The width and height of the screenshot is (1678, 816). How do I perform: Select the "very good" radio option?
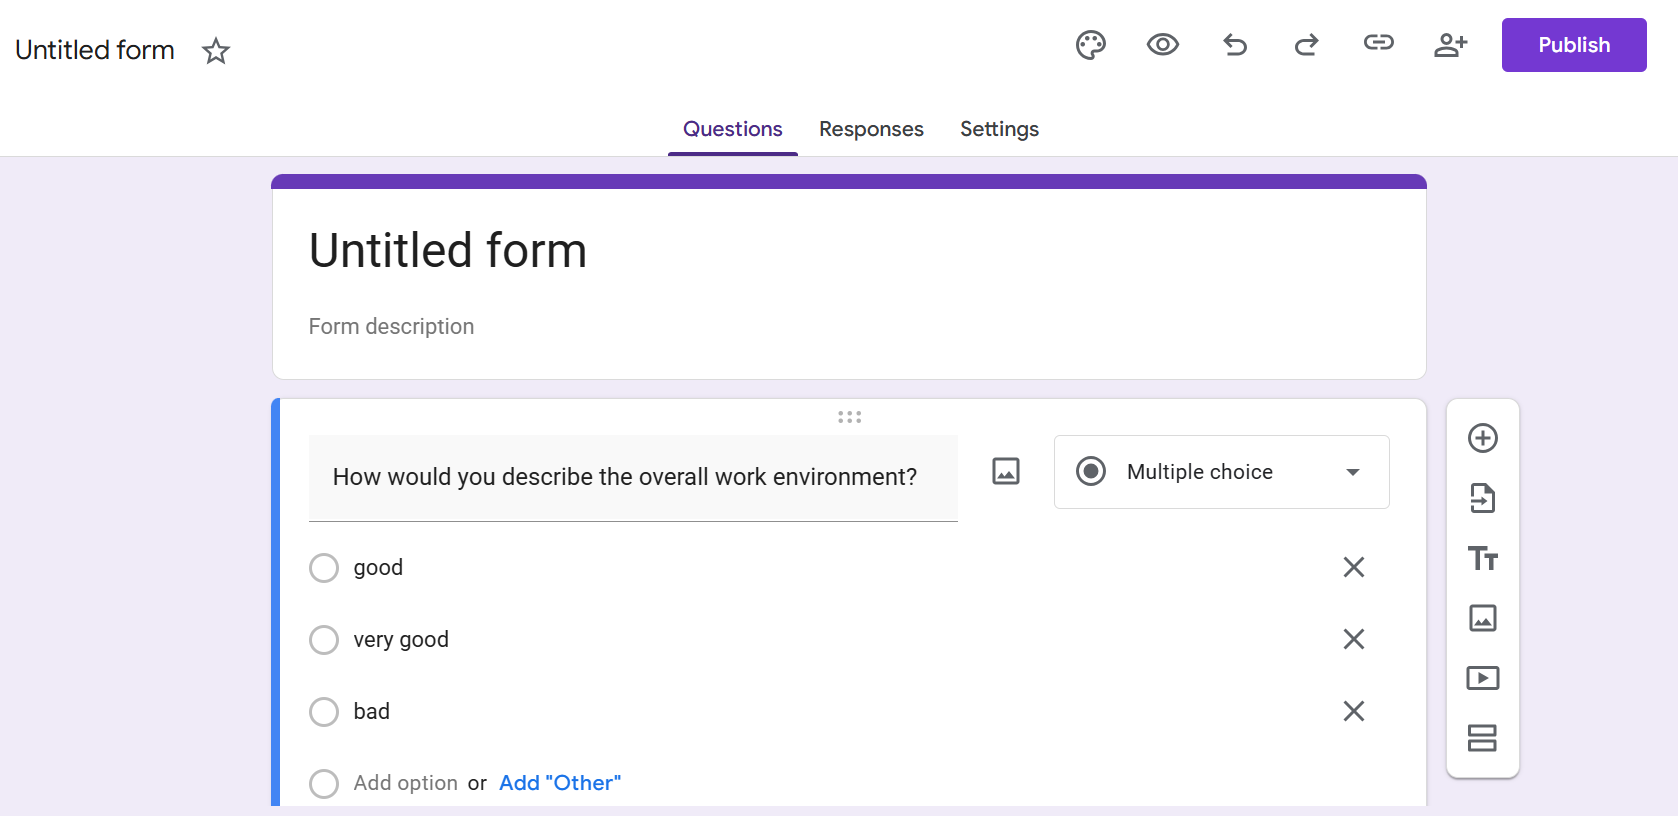[x=324, y=640]
